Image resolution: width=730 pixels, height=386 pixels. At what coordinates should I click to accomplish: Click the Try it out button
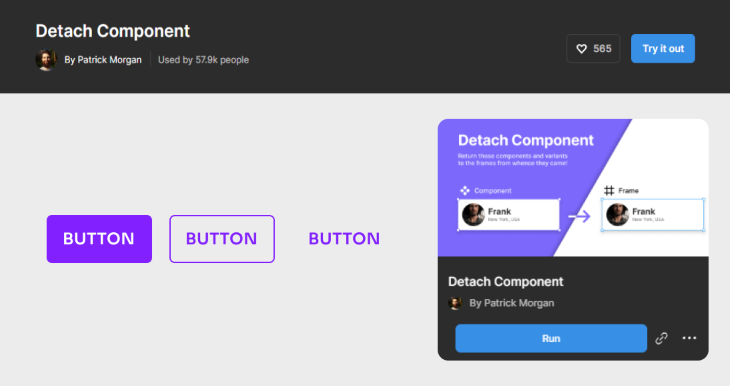[x=663, y=48]
